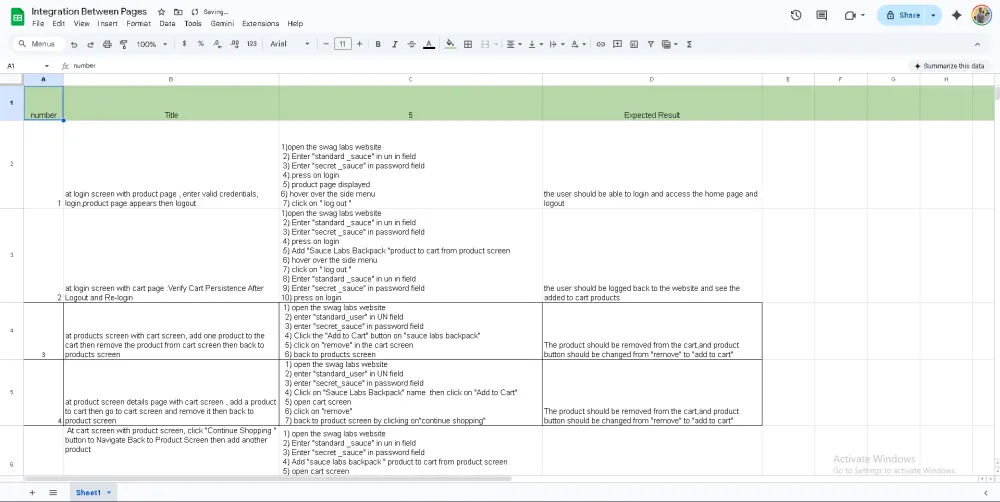Select the Sheet1 tab
This screenshot has width=1000, height=502.
pyautogui.click(x=93, y=492)
